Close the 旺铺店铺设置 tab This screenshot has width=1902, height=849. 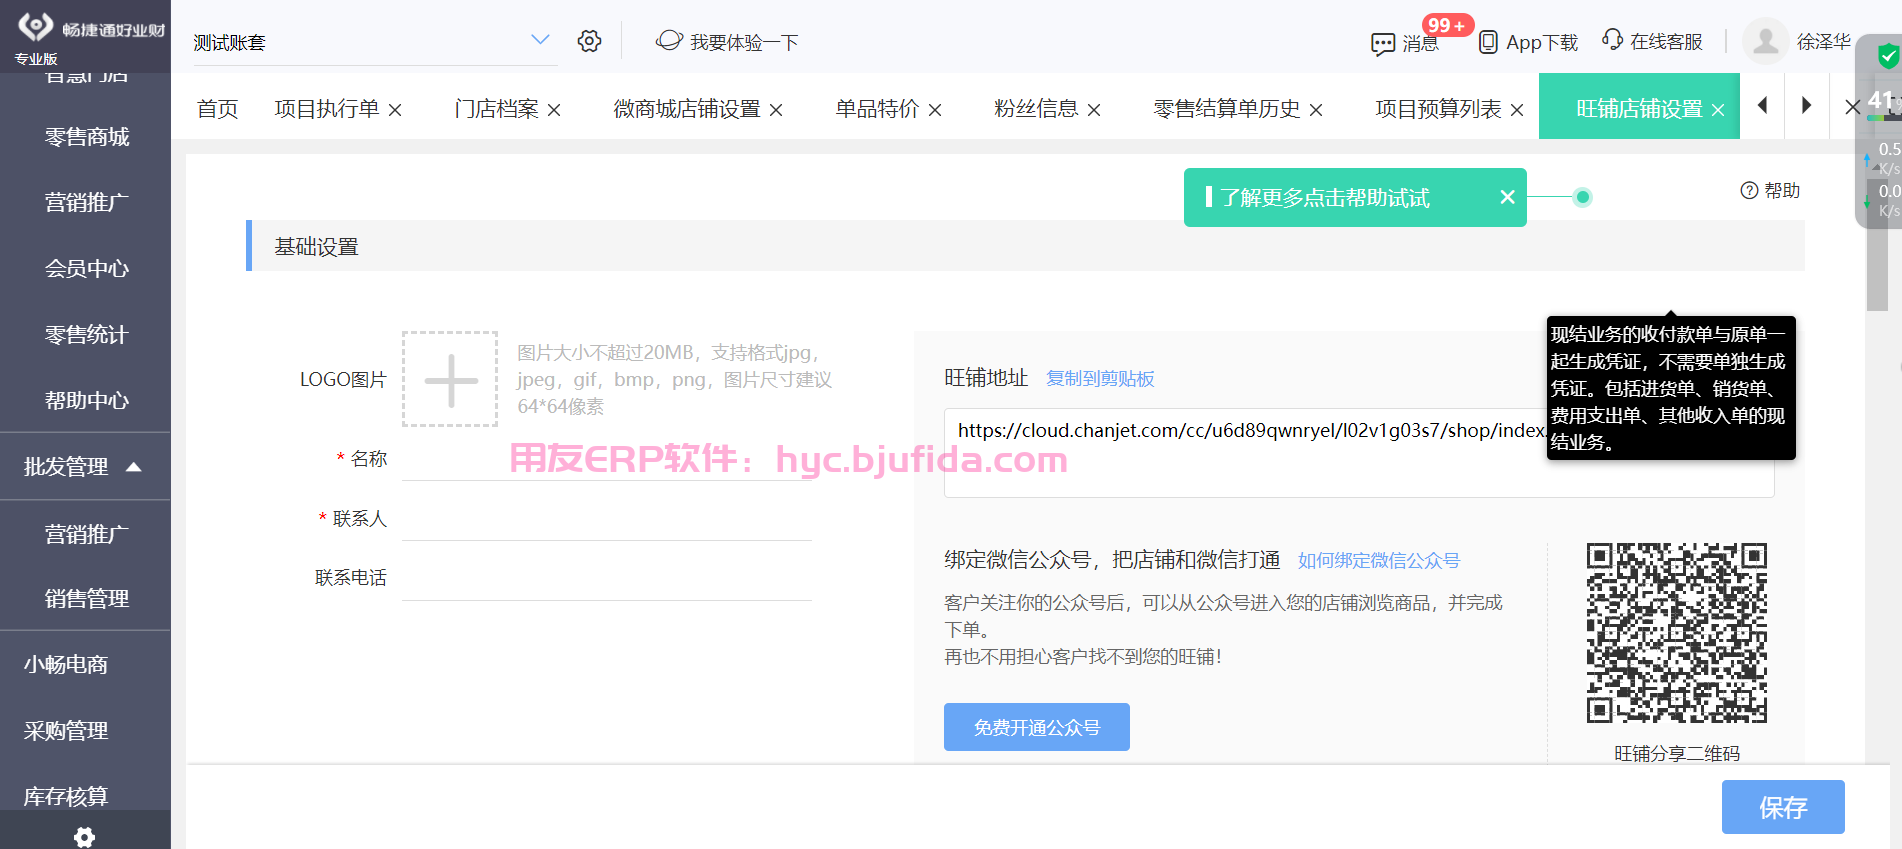tap(1718, 110)
